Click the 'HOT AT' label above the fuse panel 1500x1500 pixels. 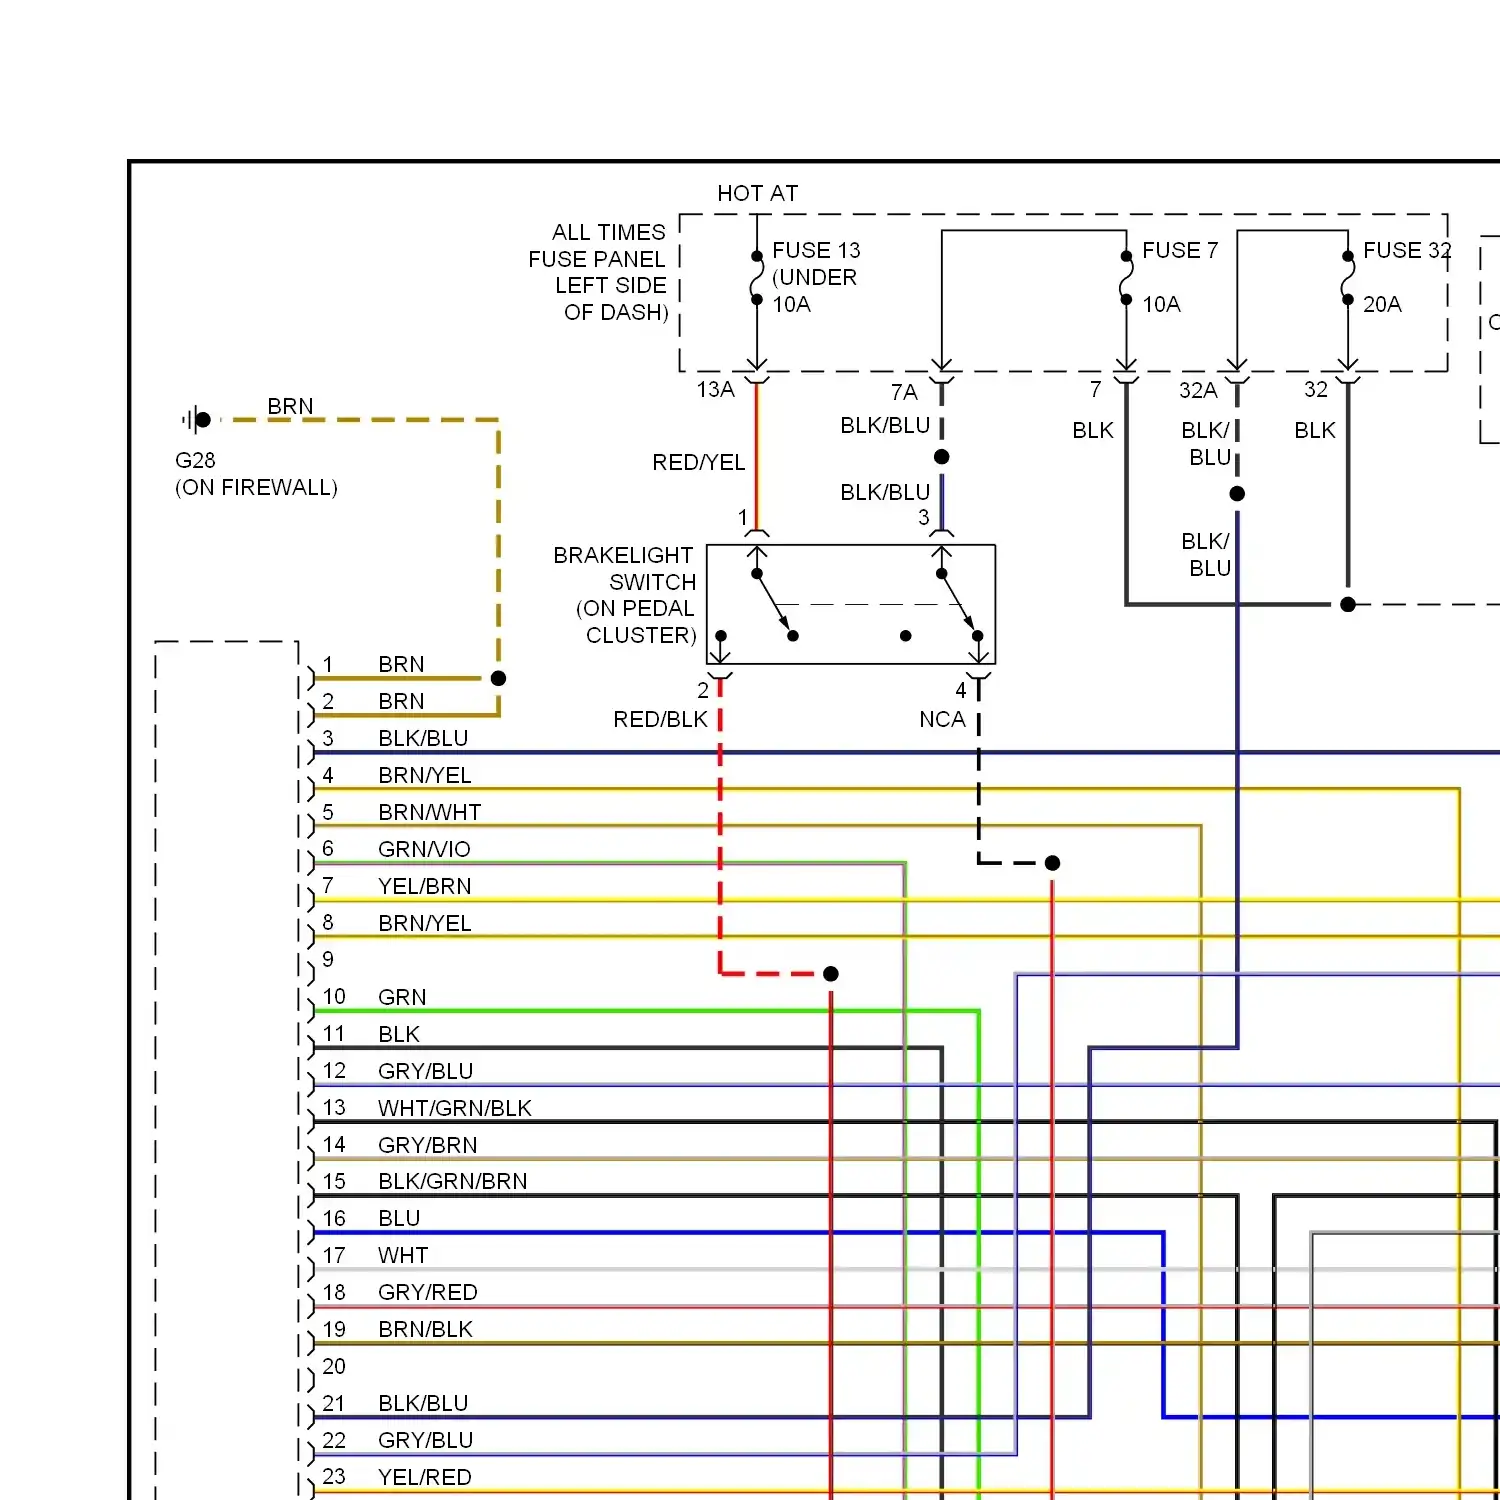point(757,193)
